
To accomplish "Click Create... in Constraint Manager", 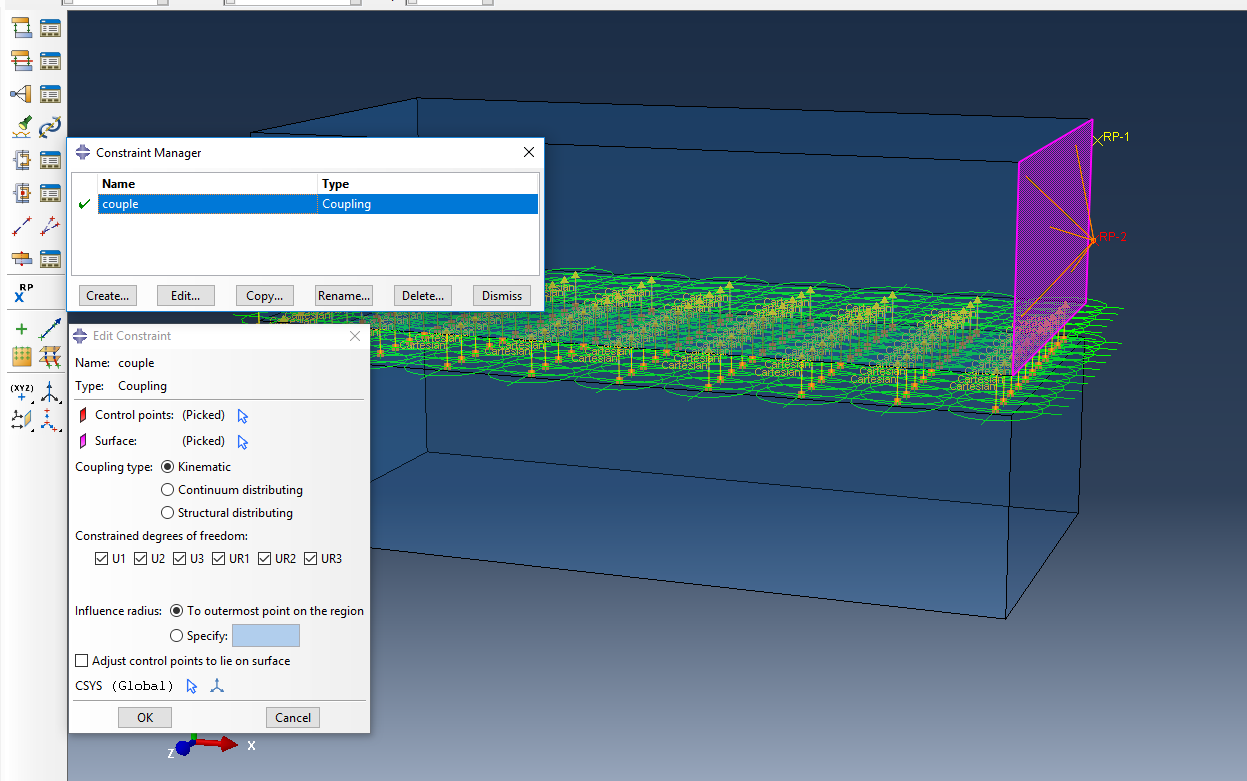I will coord(108,296).
